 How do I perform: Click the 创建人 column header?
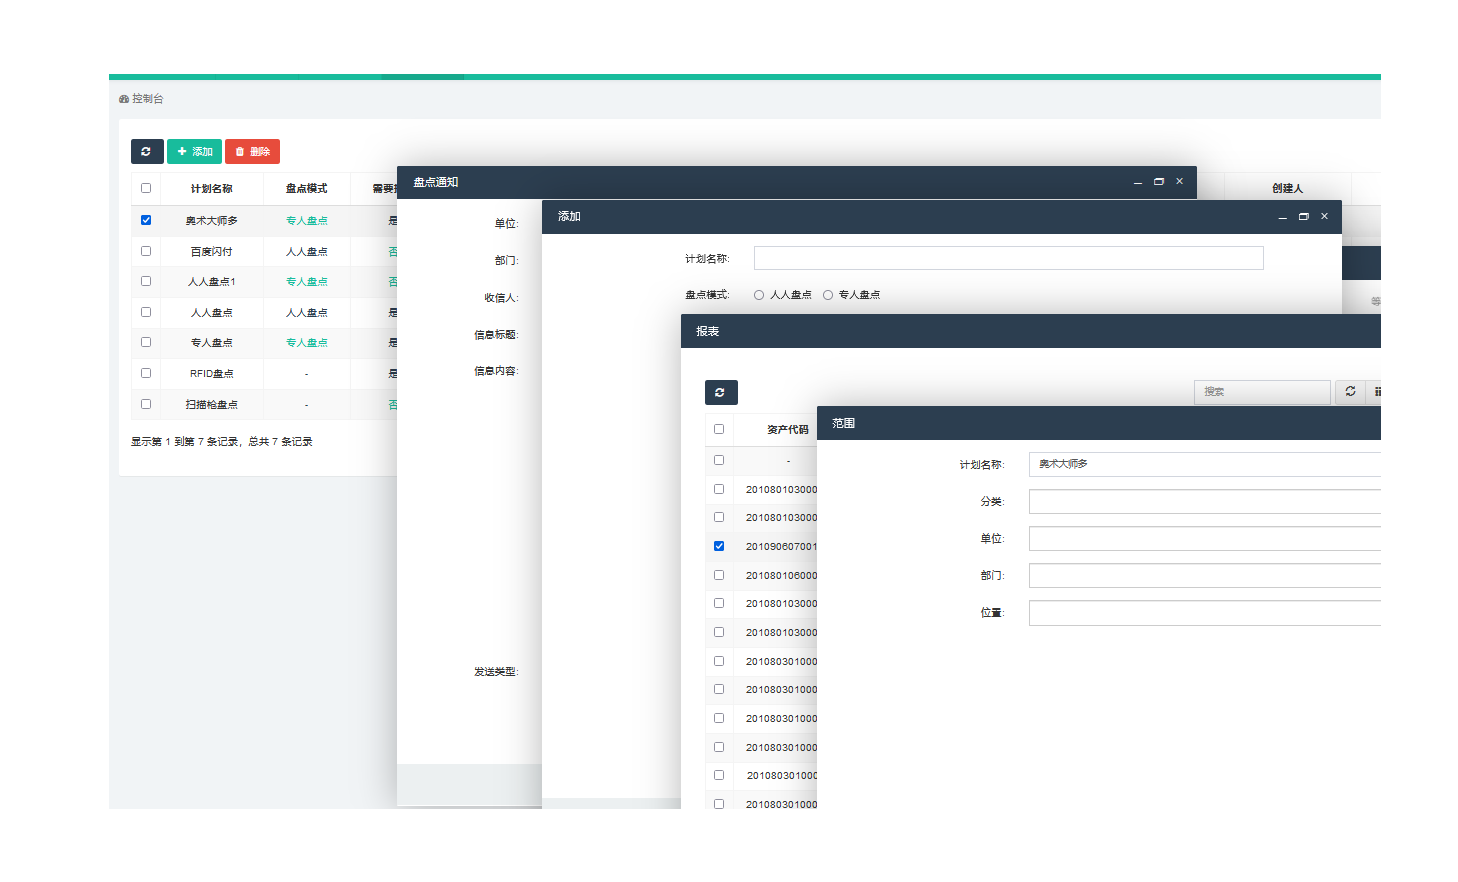[1288, 188]
